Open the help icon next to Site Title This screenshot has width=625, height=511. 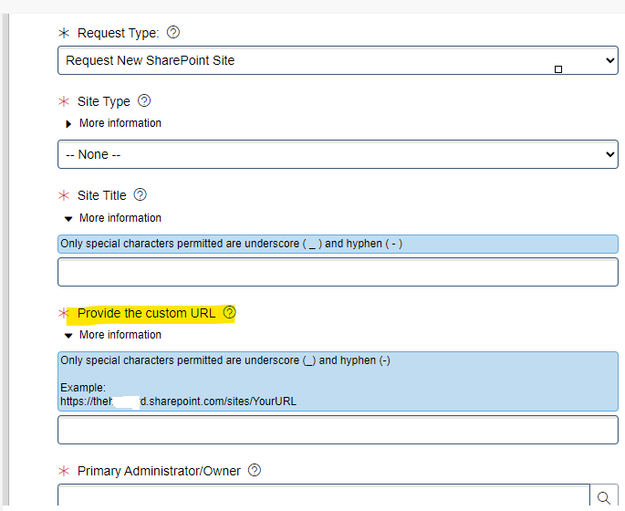coord(140,195)
